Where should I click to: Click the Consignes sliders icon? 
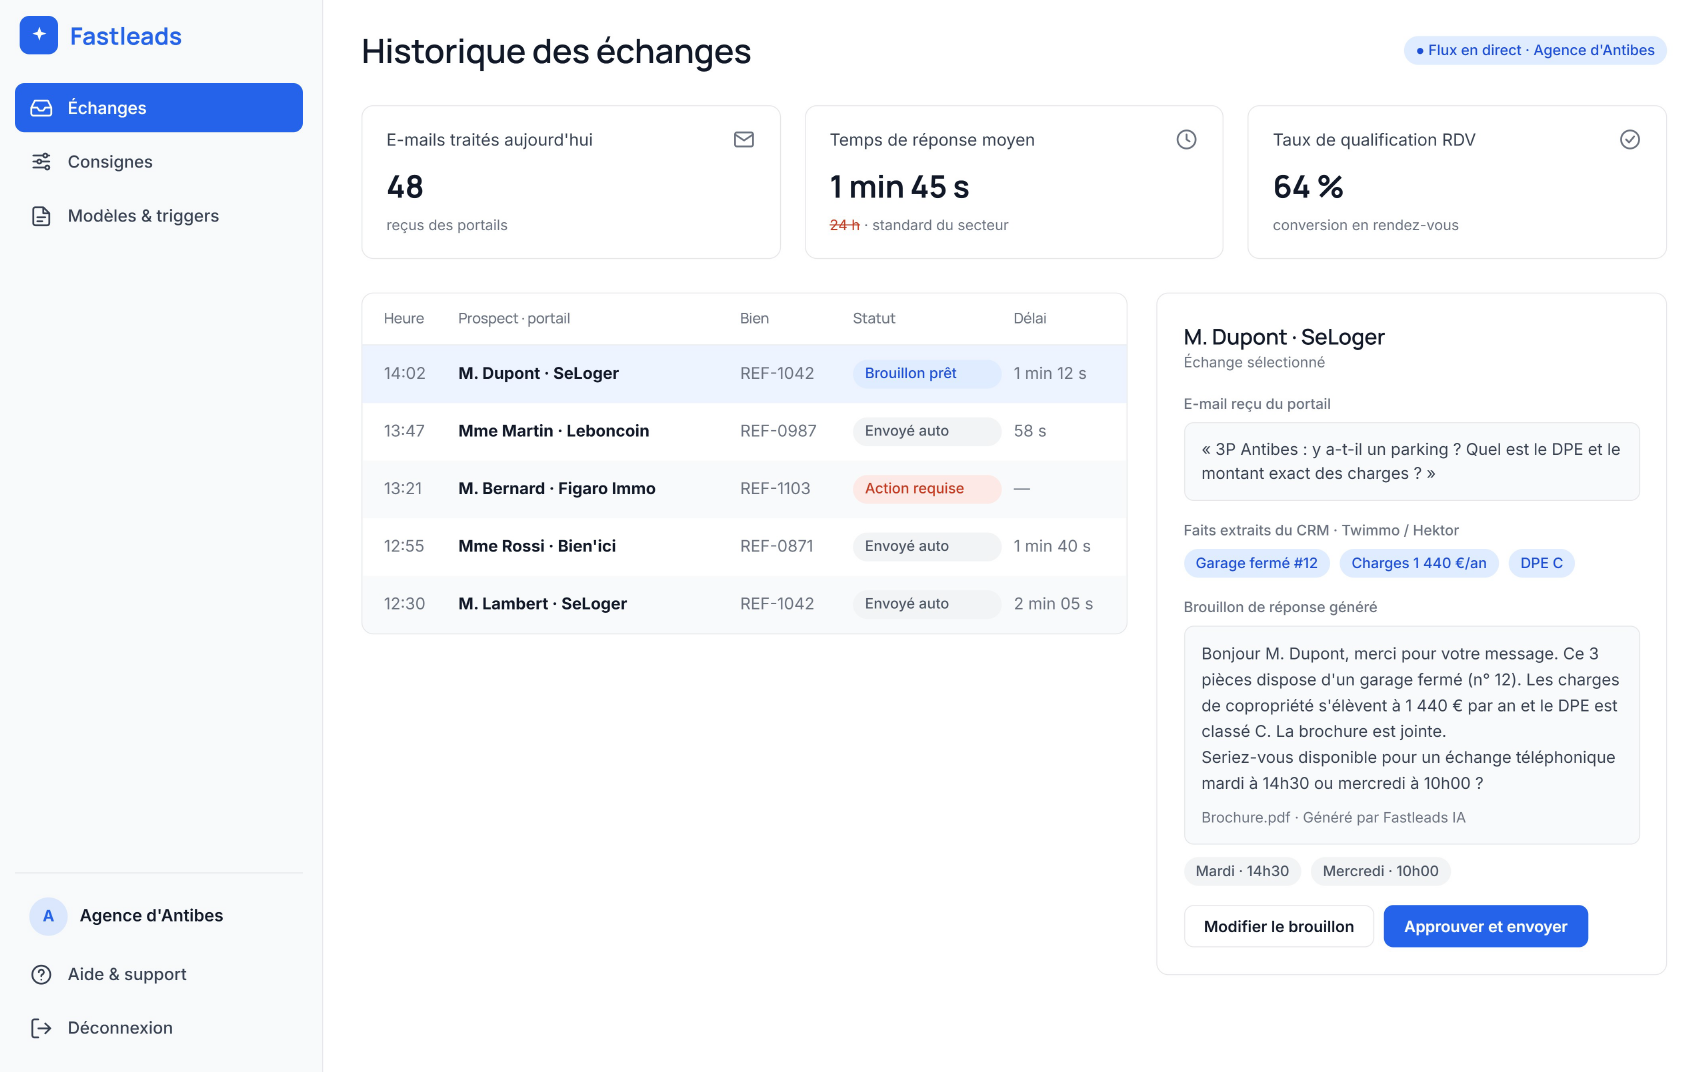[x=41, y=162]
